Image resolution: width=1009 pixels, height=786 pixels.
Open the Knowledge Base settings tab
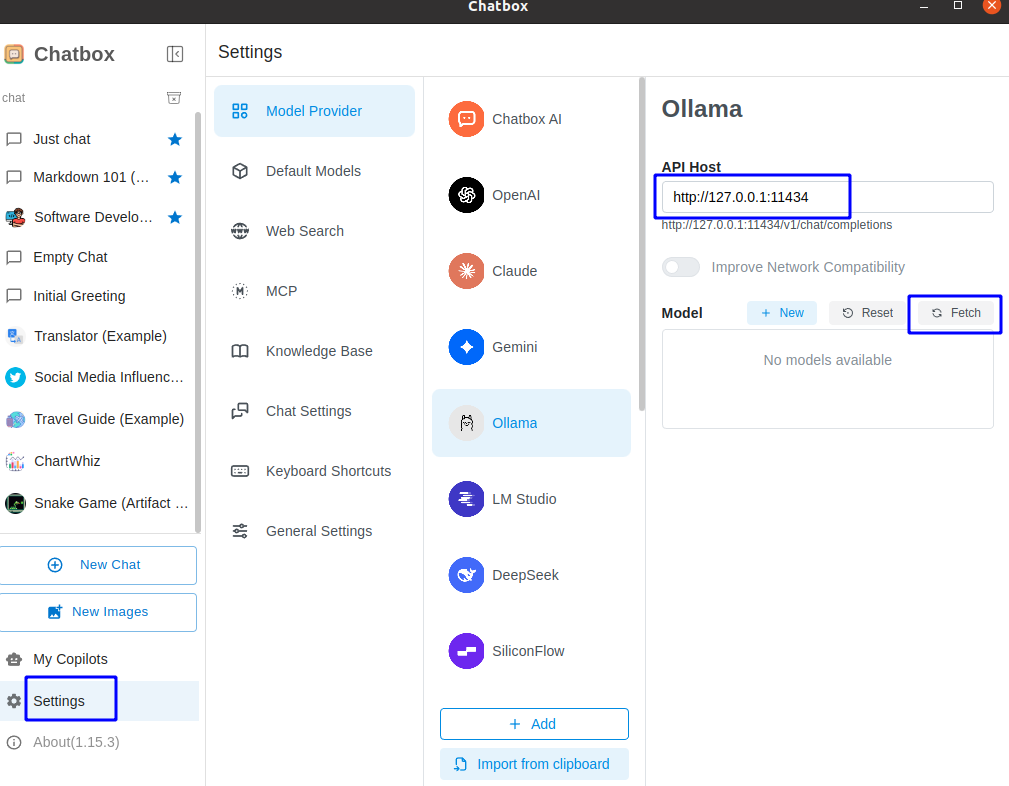click(x=314, y=351)
